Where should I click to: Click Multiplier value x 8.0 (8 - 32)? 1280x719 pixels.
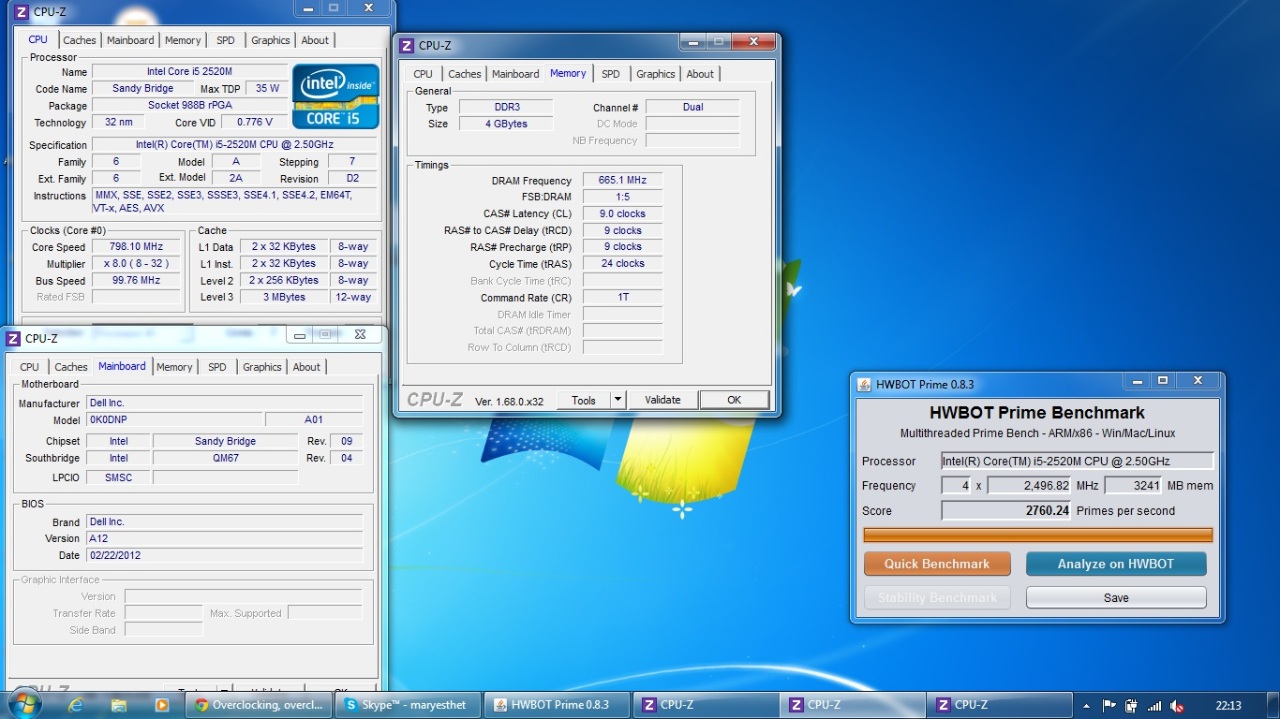pos(138,264)
